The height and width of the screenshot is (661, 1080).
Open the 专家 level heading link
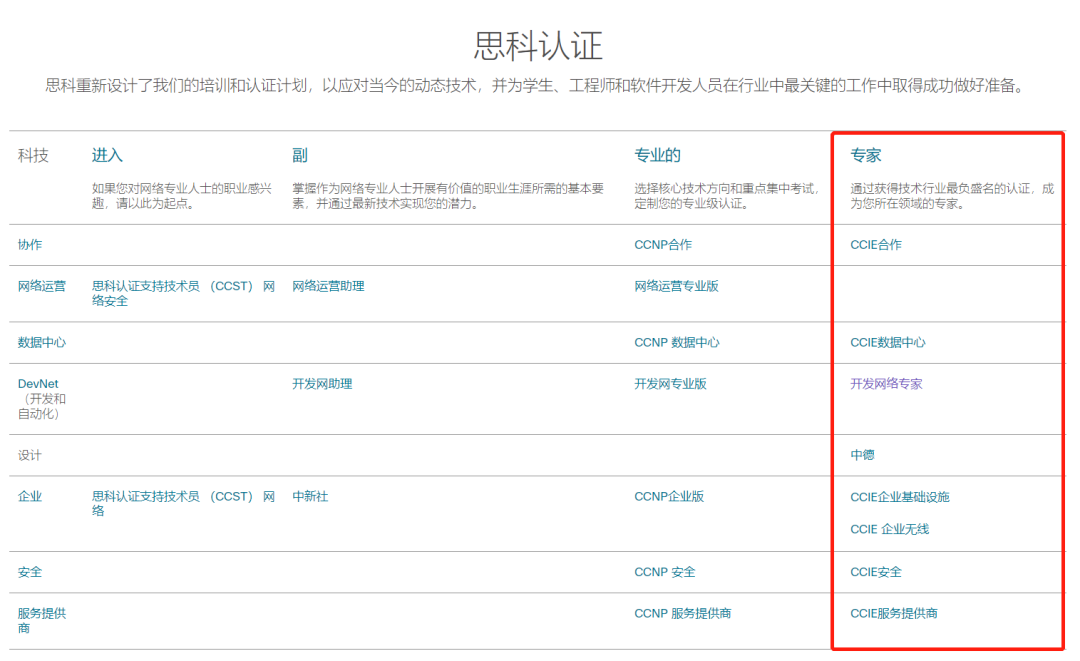click(x=865, y=156)
